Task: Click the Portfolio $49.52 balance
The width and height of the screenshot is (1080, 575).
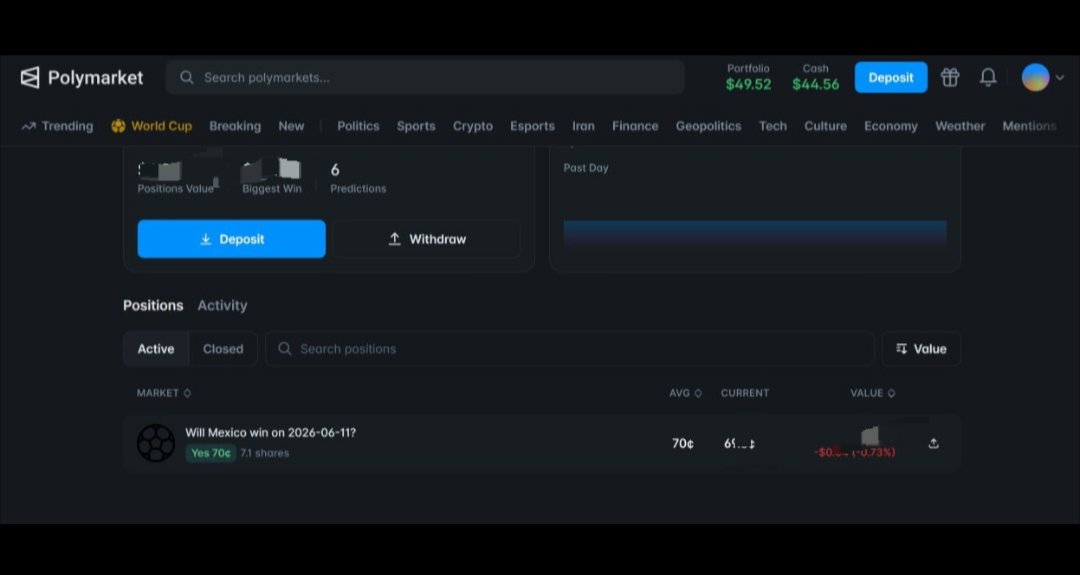Action: pyautogui.click(x=749, y=77)
